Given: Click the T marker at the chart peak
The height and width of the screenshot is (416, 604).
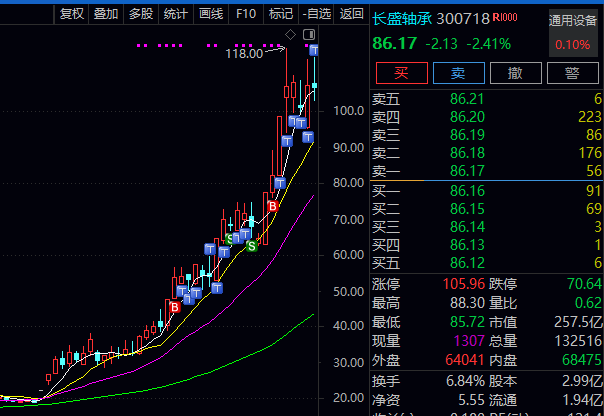Looking at the screenshot, I should pos(314,50).
